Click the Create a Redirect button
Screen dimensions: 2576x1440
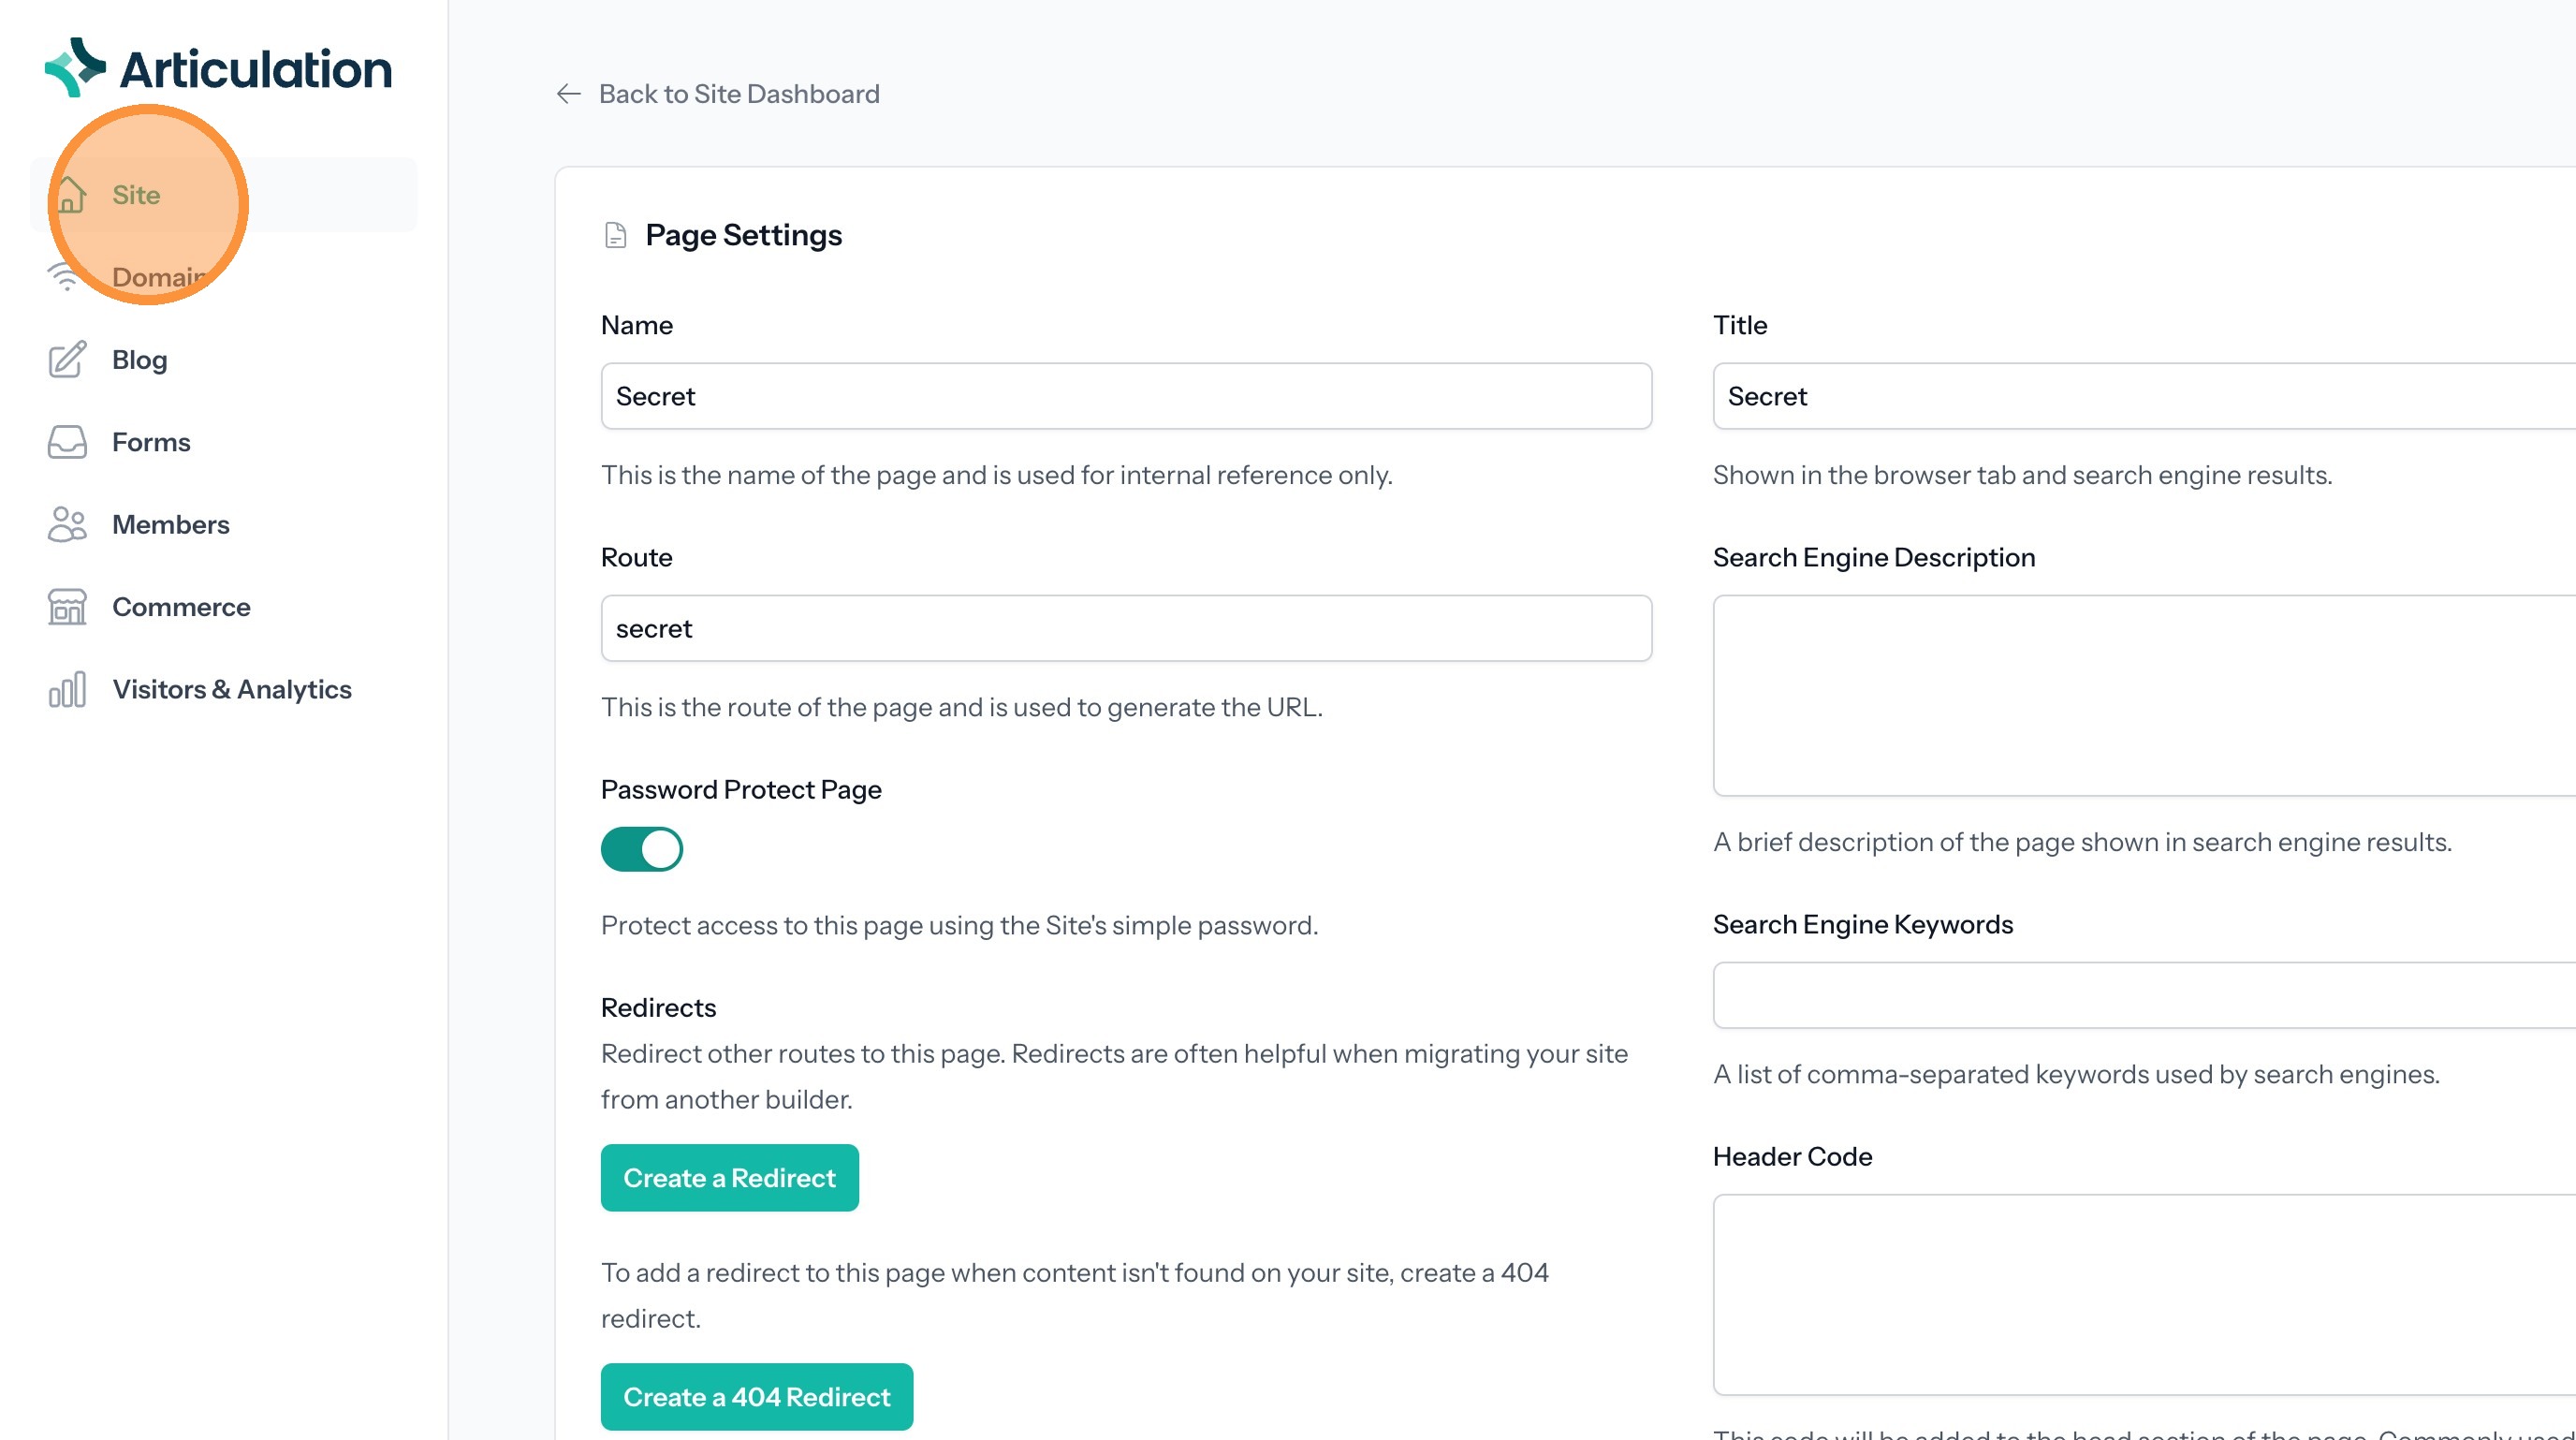(x=729, y=1178)
